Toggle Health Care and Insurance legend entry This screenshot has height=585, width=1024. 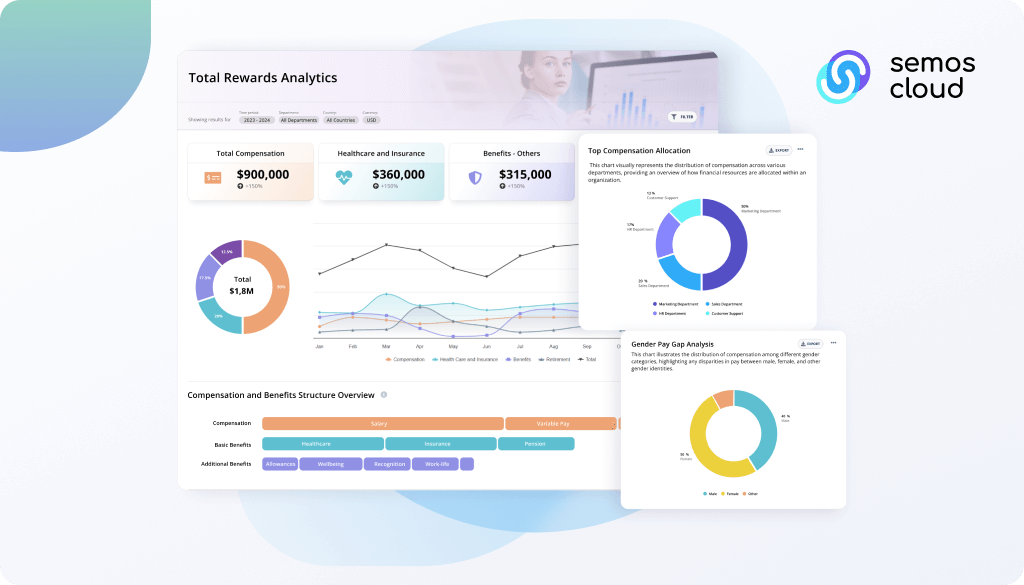(x=465, y=359)
